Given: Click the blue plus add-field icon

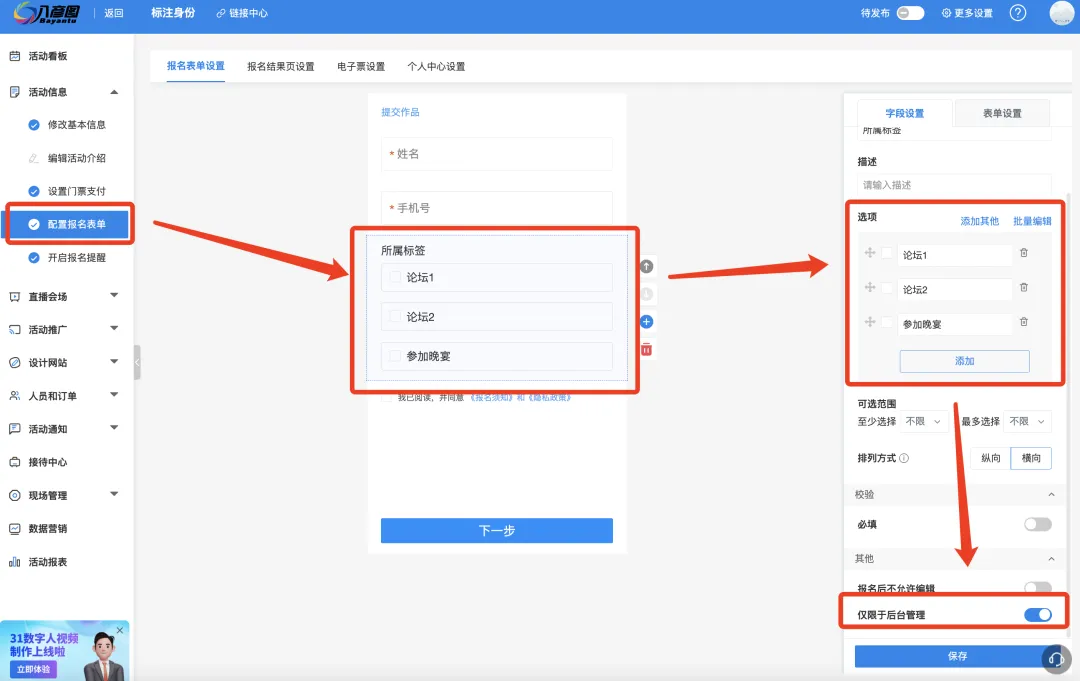Looking at the screenshot, I should (646, 322).
